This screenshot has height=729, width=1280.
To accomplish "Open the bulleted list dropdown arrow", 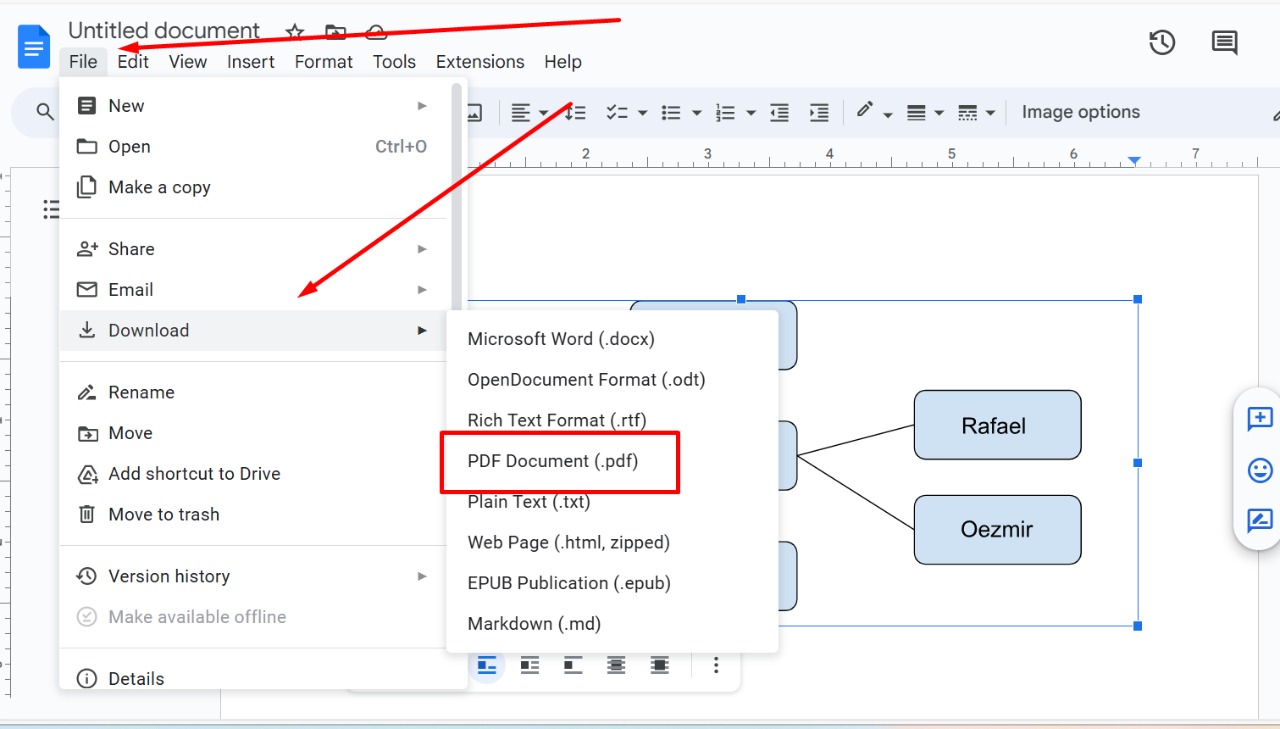I will click(x=696, y=114).
